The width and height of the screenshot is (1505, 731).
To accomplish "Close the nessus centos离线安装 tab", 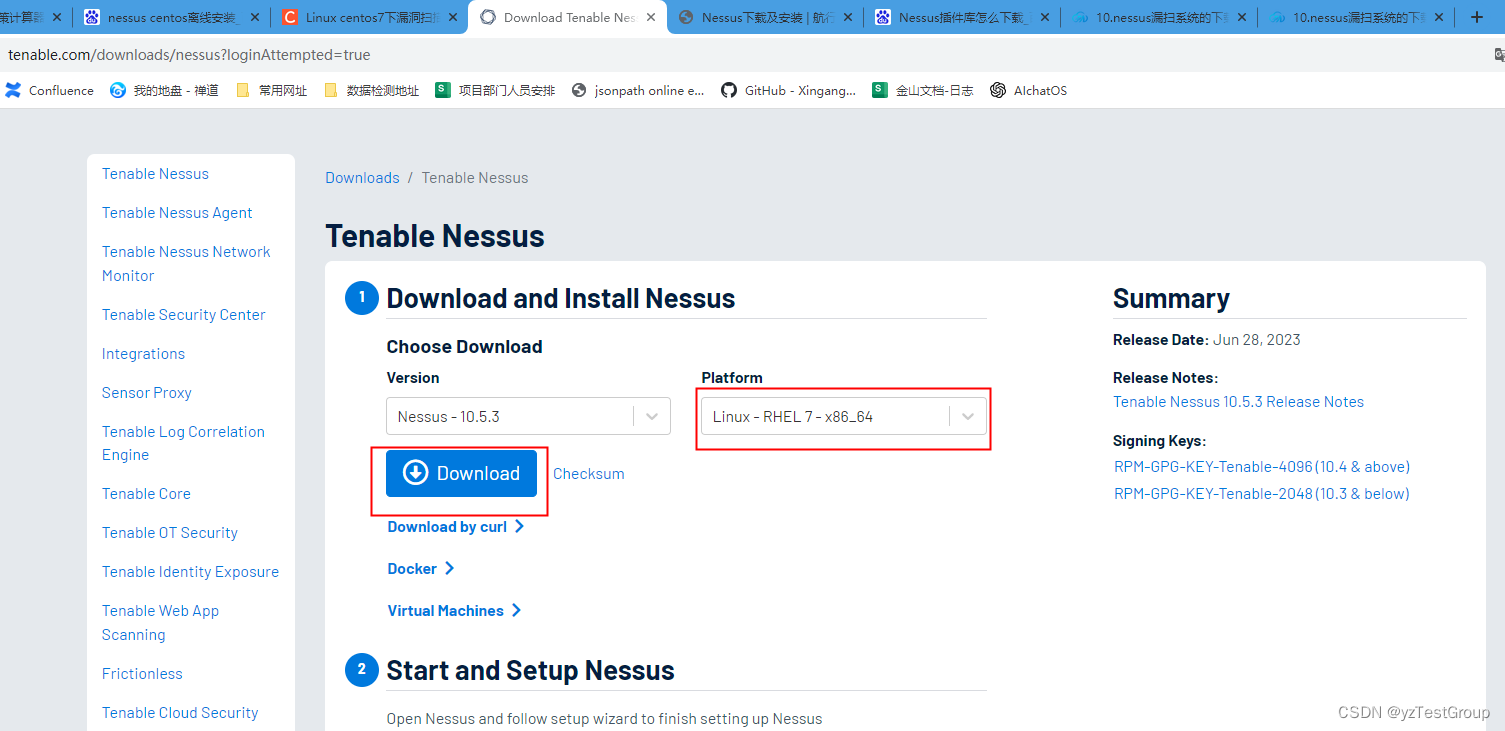I will point(255,17).
